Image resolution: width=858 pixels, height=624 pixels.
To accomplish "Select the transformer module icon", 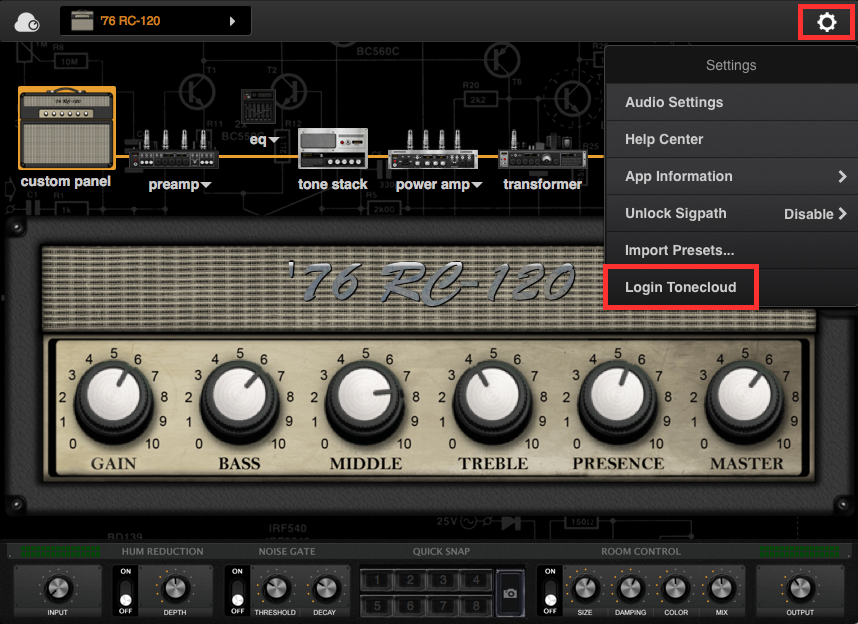I will [x=542, y=149].
